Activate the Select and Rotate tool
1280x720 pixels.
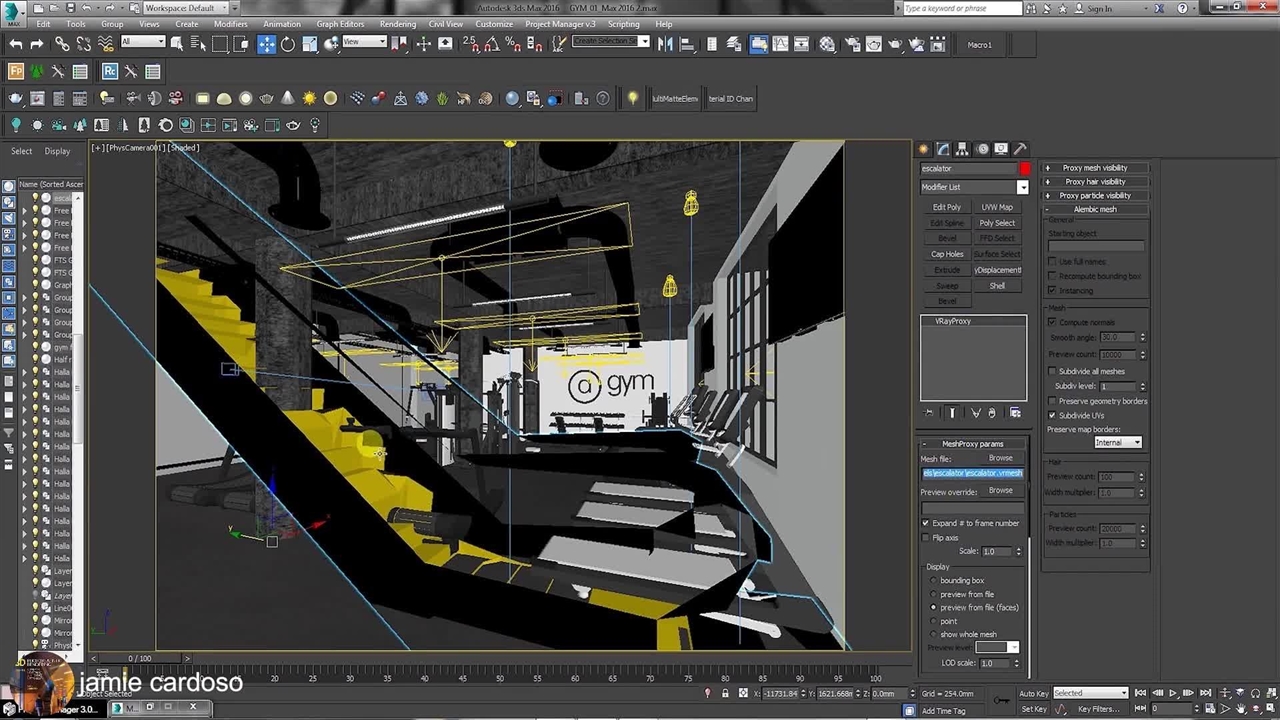coord(288,44)
